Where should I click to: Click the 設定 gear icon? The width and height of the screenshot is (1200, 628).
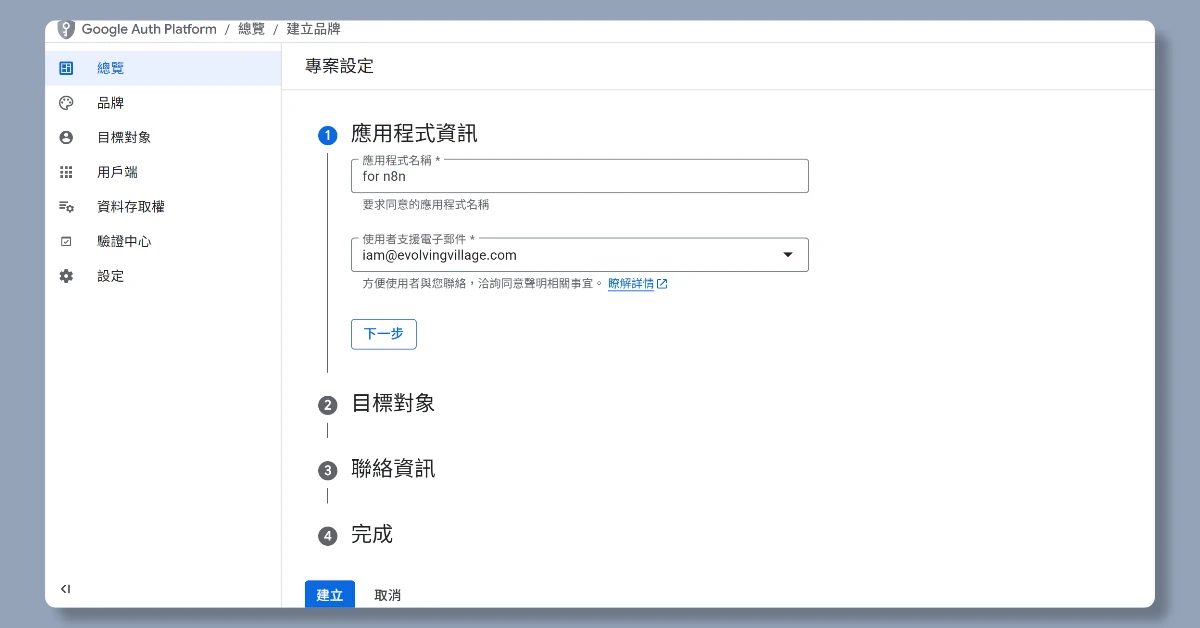[x=66, y=276]
